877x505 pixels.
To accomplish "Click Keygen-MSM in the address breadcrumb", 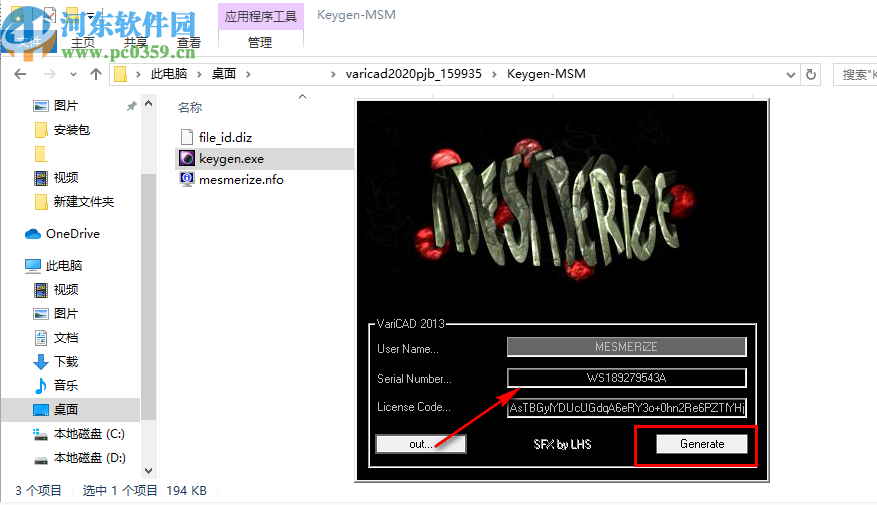I will tap(546, 74).
